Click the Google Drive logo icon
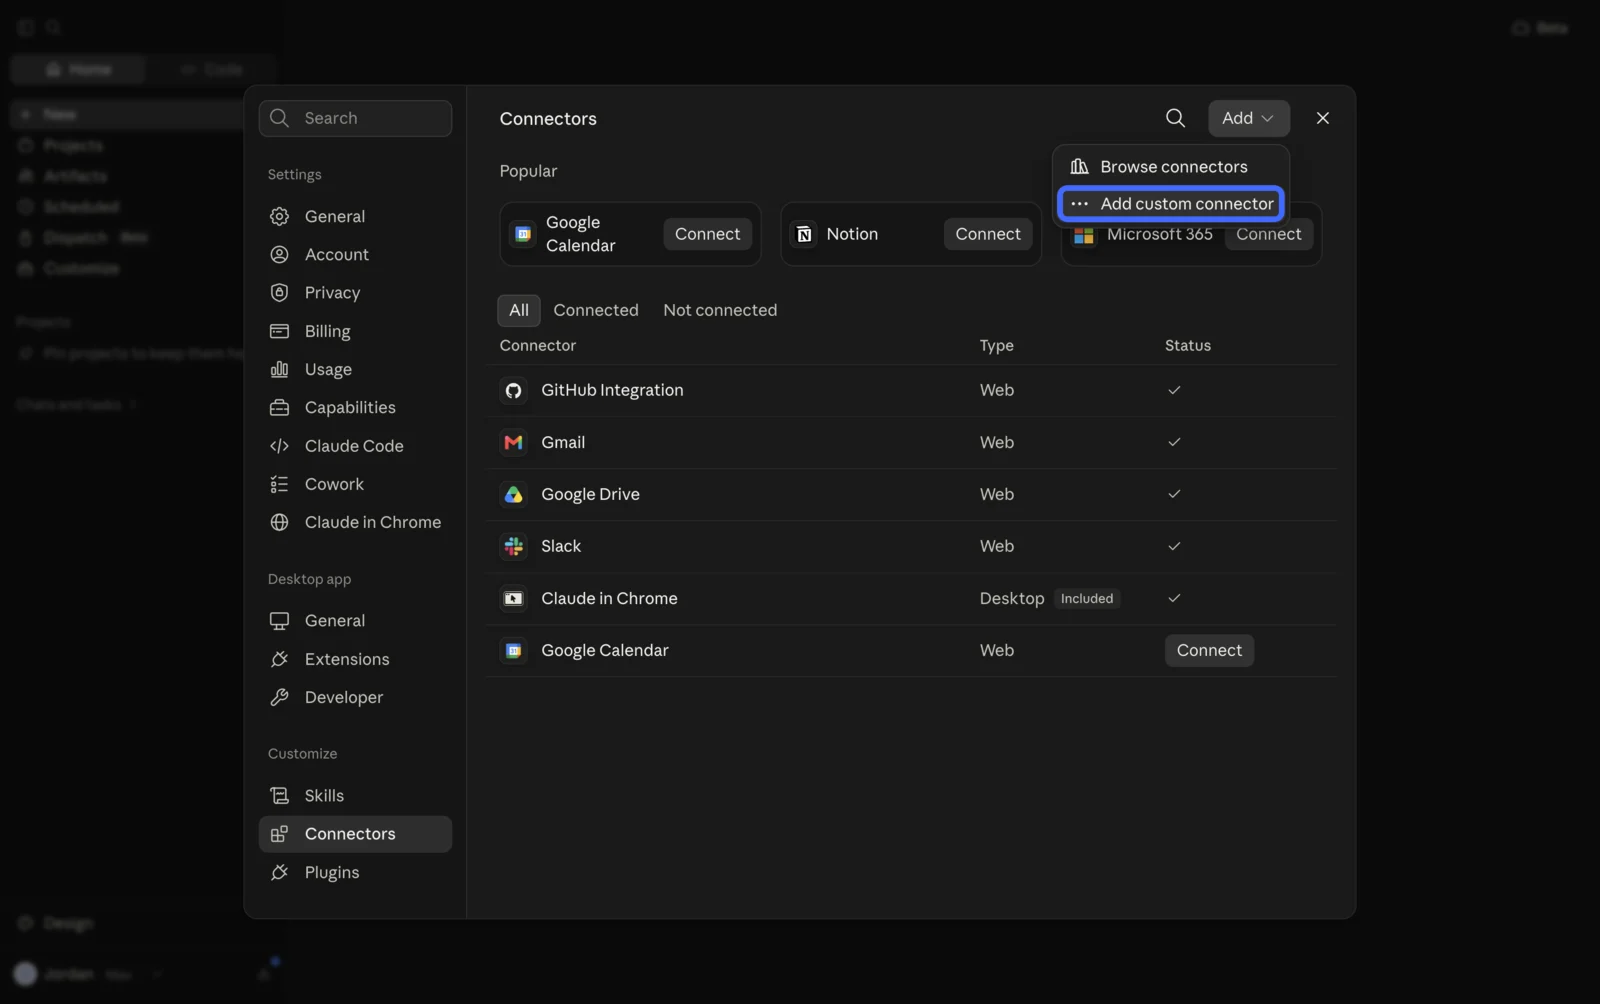This screenshot has height=1004, width=1600. click(x=513, y=495)
